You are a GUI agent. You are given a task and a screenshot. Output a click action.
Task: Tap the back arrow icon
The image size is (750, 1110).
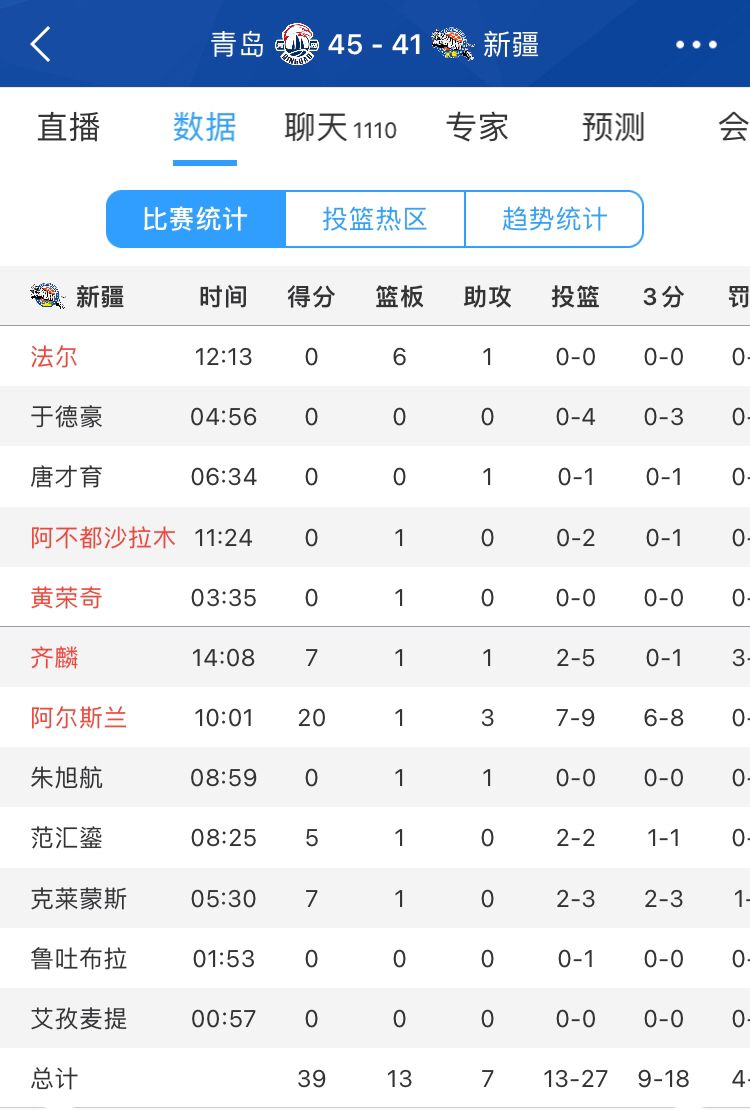[x=40, y=44]
